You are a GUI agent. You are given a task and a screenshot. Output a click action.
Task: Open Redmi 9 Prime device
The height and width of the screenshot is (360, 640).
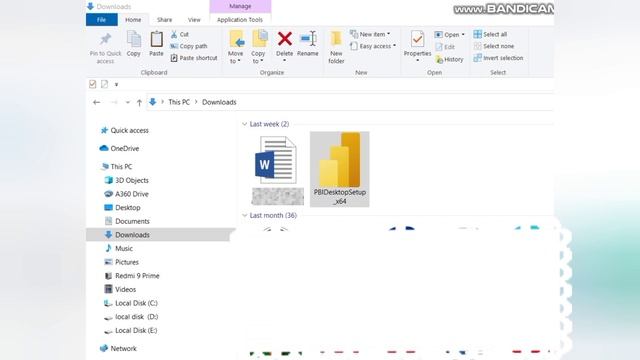pyautogui.click(x=132, y=276)
